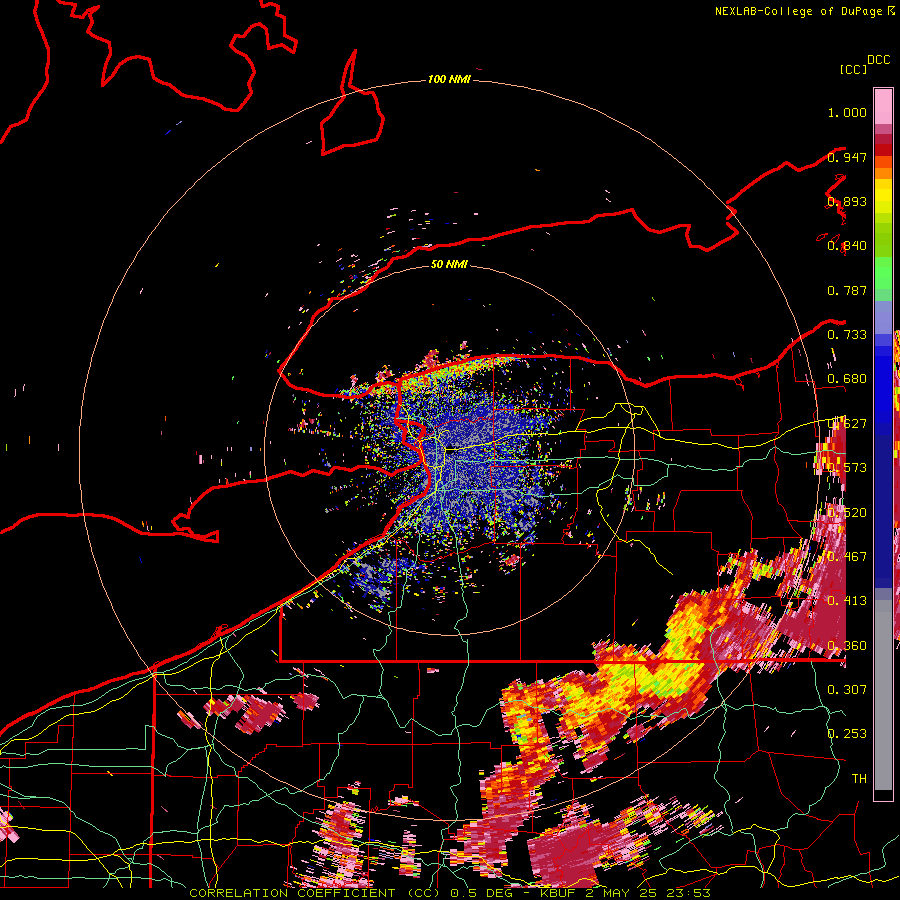Click the bright green color bar segment
Viewport: 900px width, 900px height.
pos(883,273)
